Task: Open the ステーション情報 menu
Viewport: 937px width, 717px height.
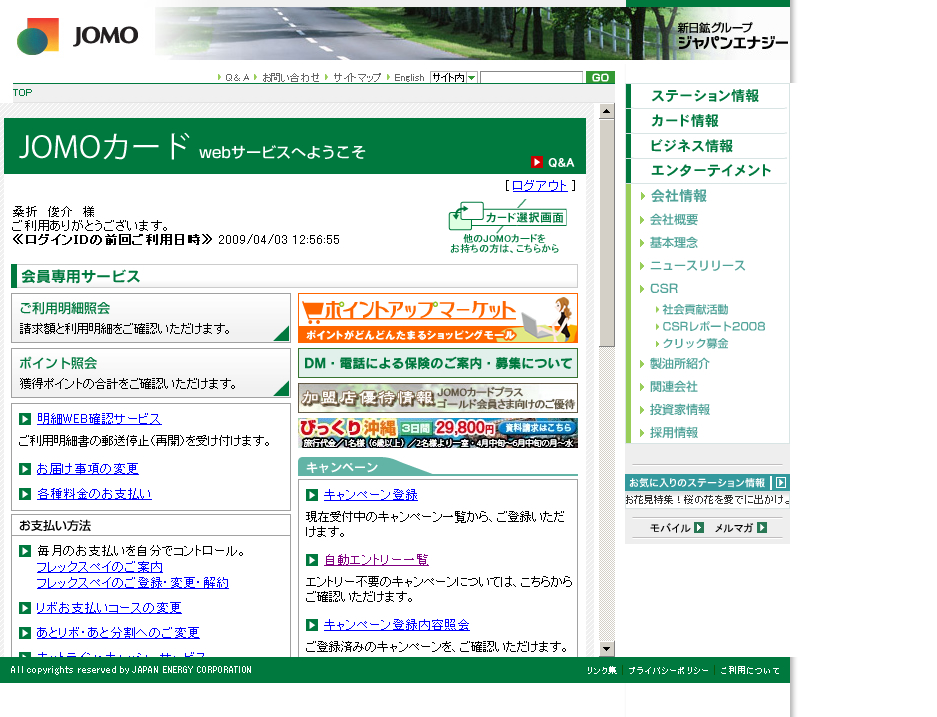Action: 704,96
